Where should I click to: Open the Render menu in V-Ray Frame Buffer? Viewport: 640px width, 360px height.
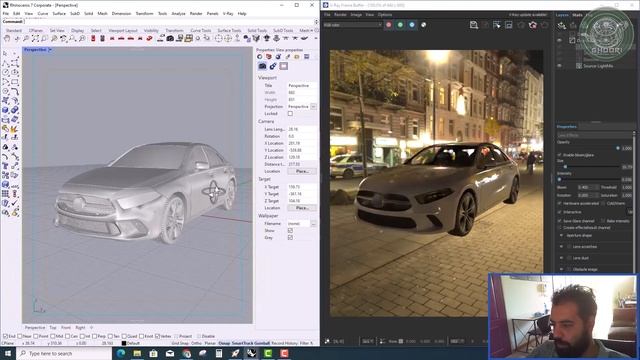340,15
